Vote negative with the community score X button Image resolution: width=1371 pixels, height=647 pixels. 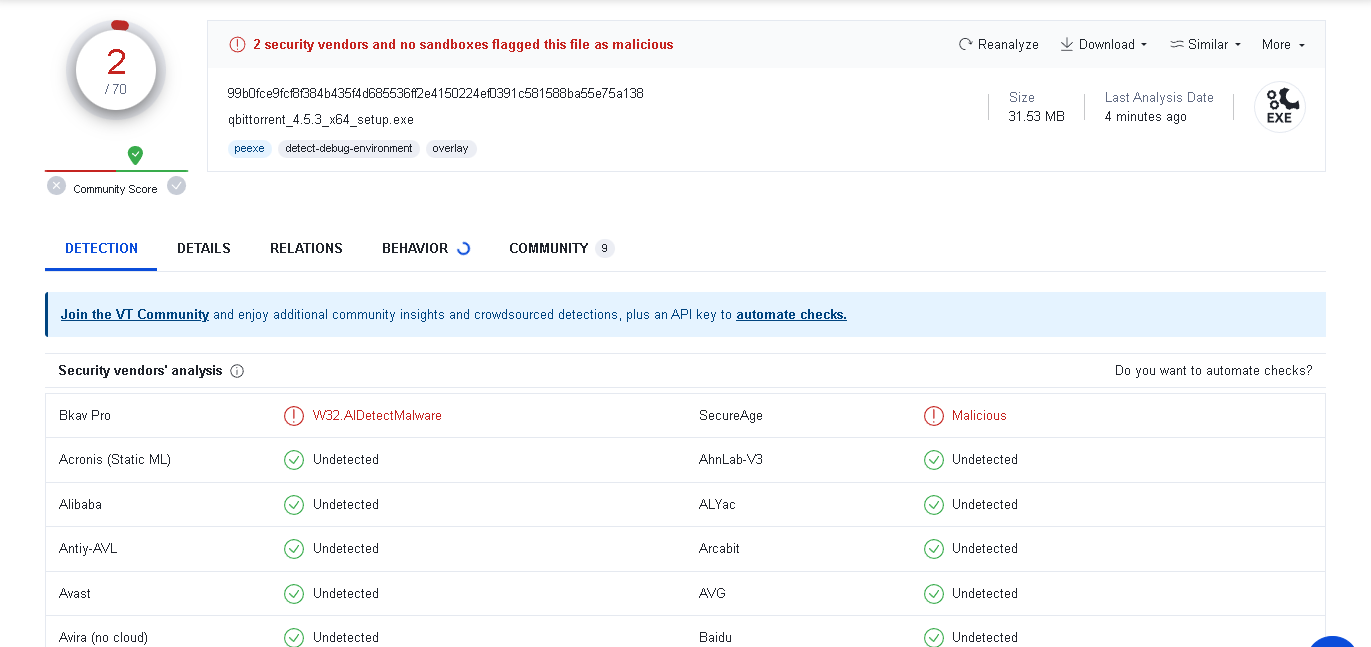coord(57,186)
